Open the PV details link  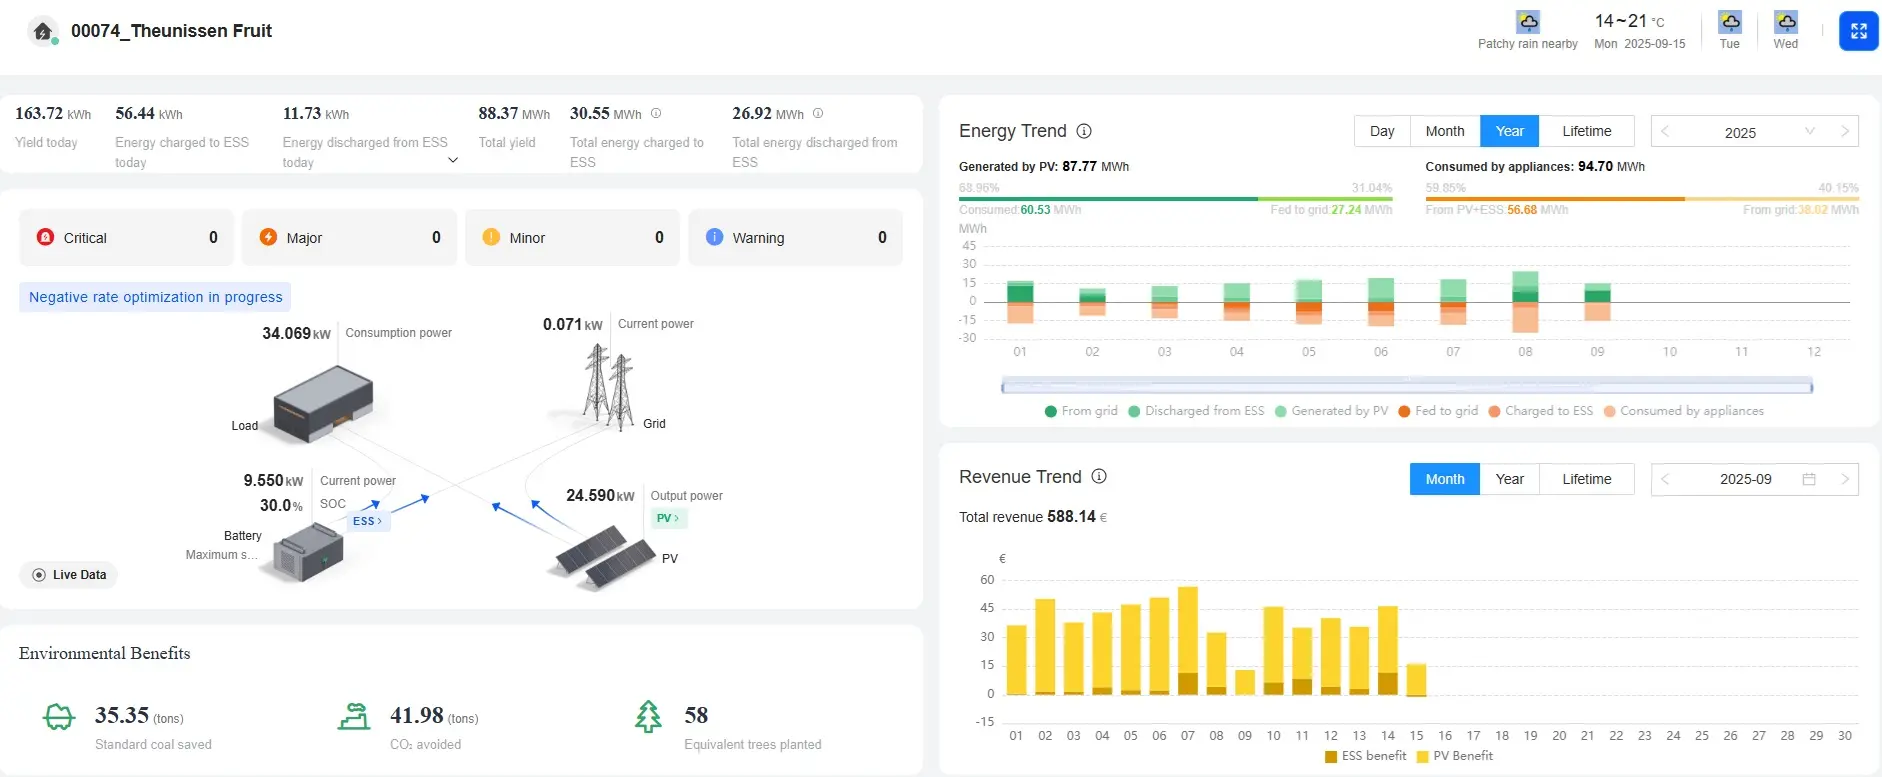pos(668,518)
